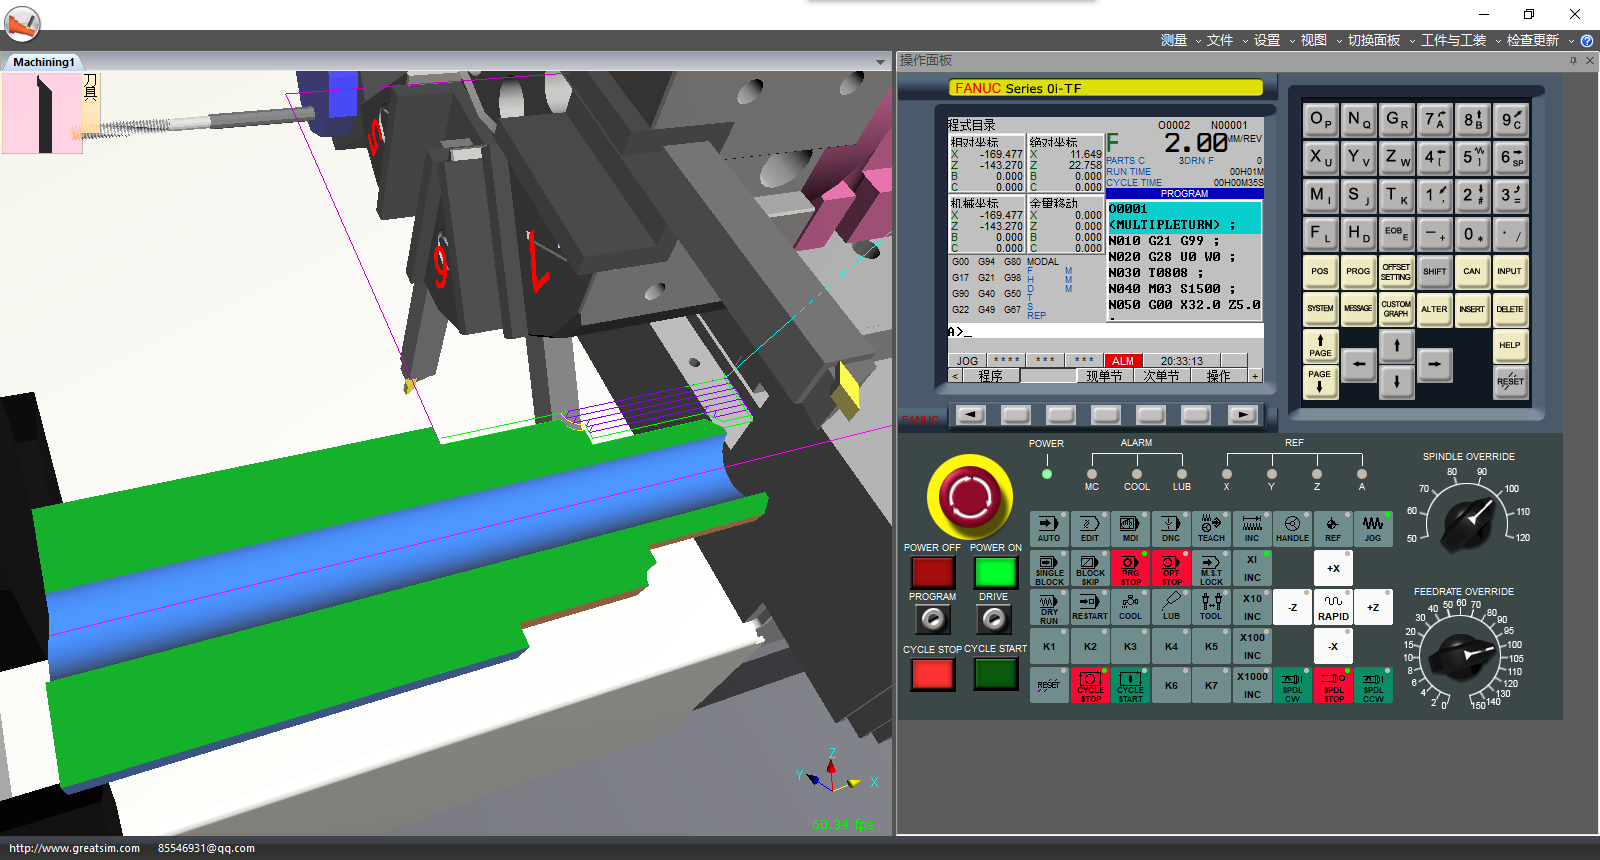Viewport: 1600px width, 860px height.
Task: Open the 测量 dropdown menu
Action: 1181,40
